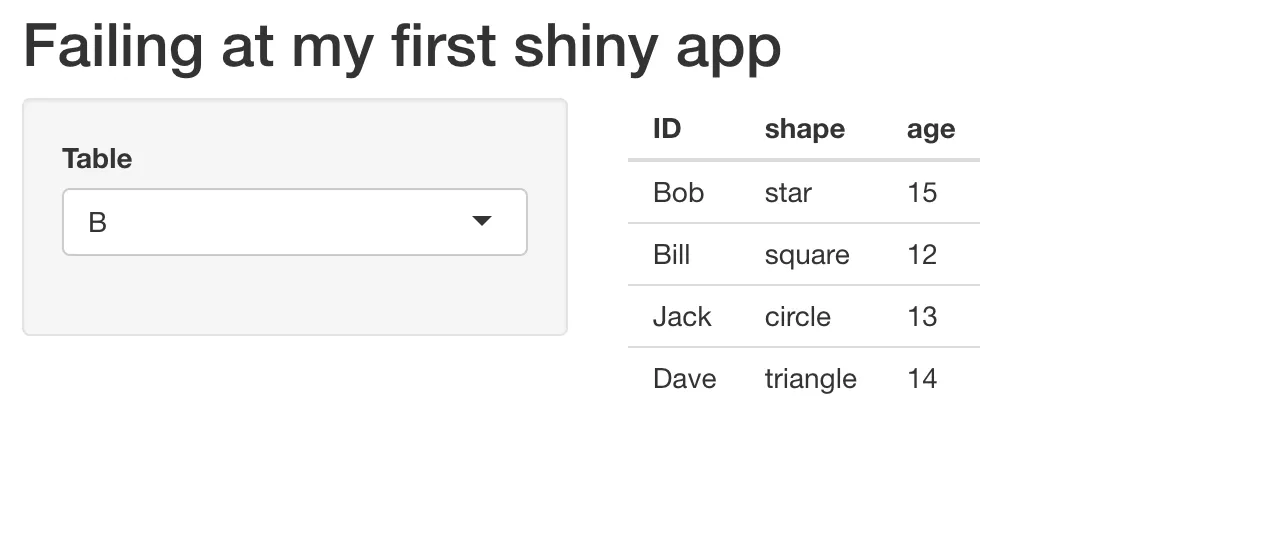The height and width of the screenshot is (560, 1270).
Task: Select the star cell in table
Action: click(x=788, y=192)
